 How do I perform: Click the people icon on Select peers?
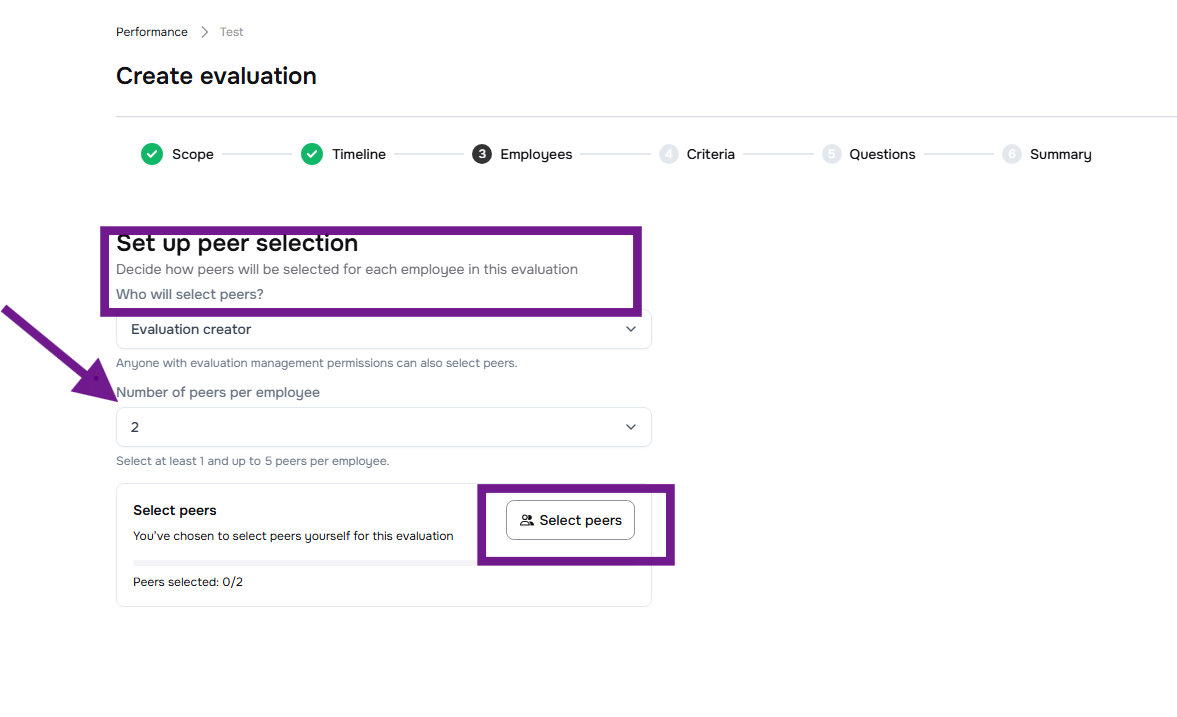click(527, 520)
